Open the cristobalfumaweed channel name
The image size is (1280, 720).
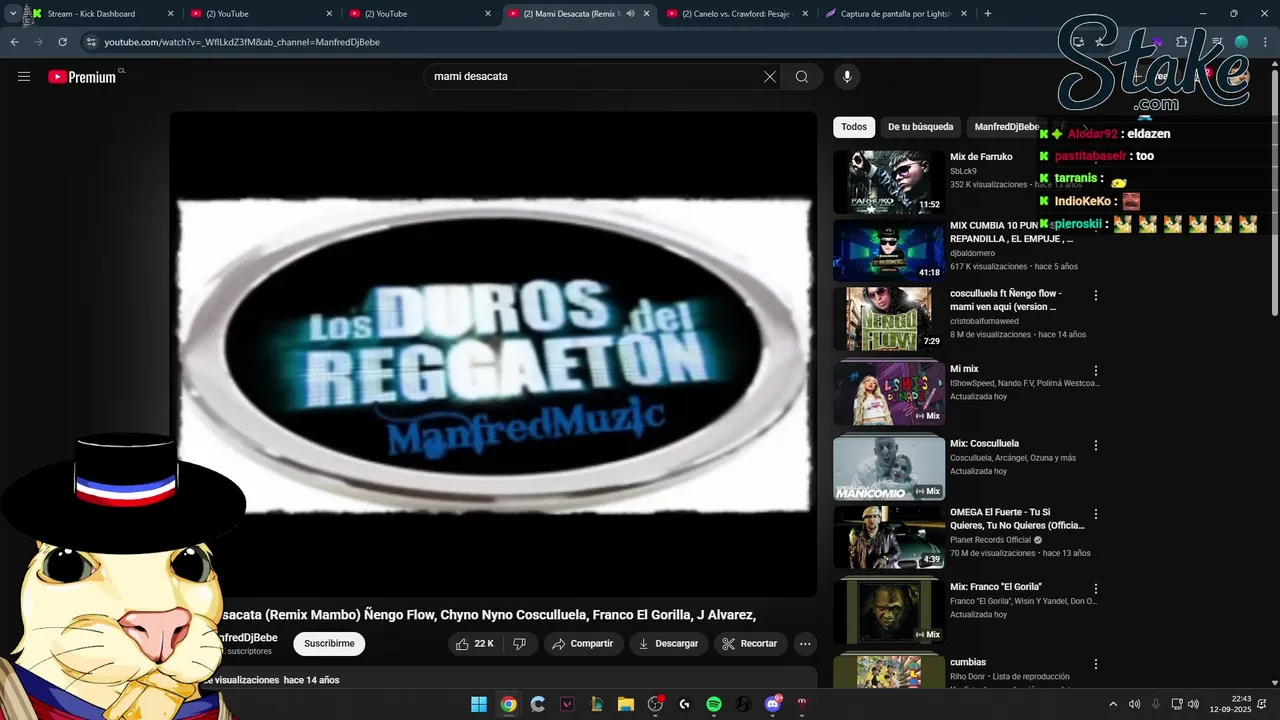(x=984, y=321)
